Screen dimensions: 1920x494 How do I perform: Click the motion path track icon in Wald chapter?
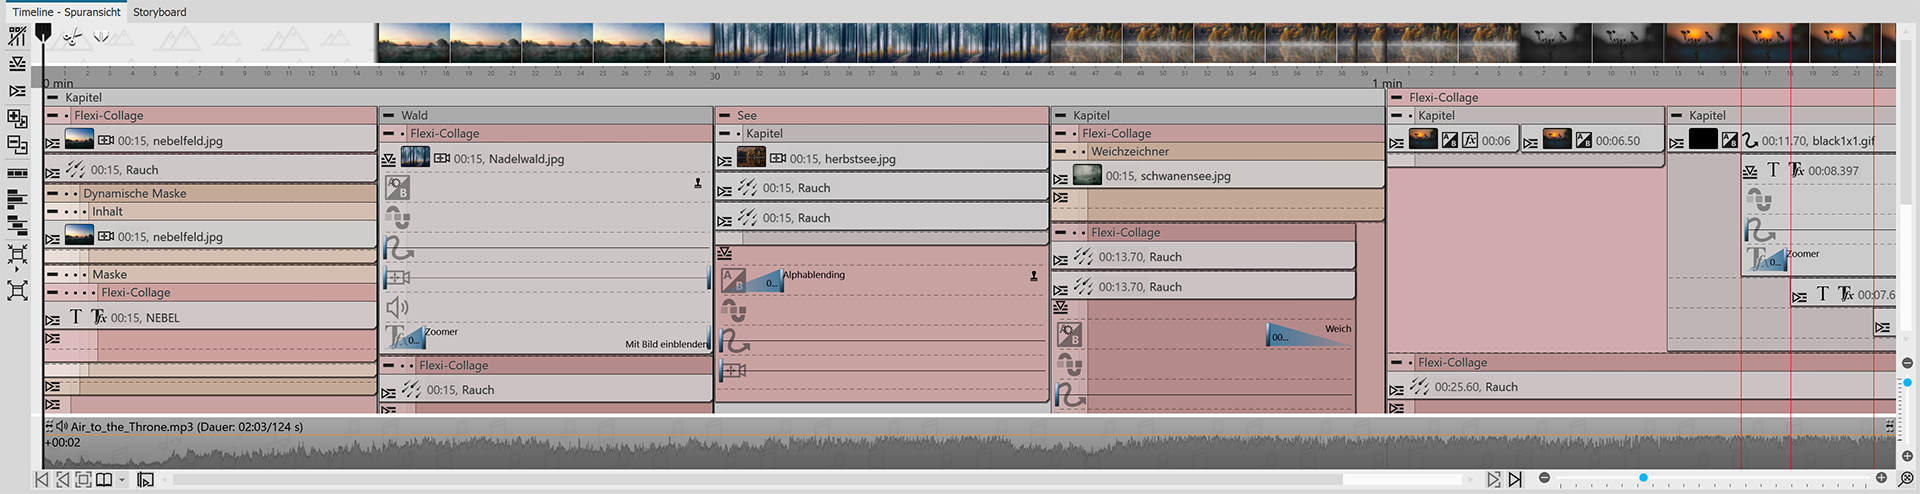pyautogui.click(x=397, y=248)
